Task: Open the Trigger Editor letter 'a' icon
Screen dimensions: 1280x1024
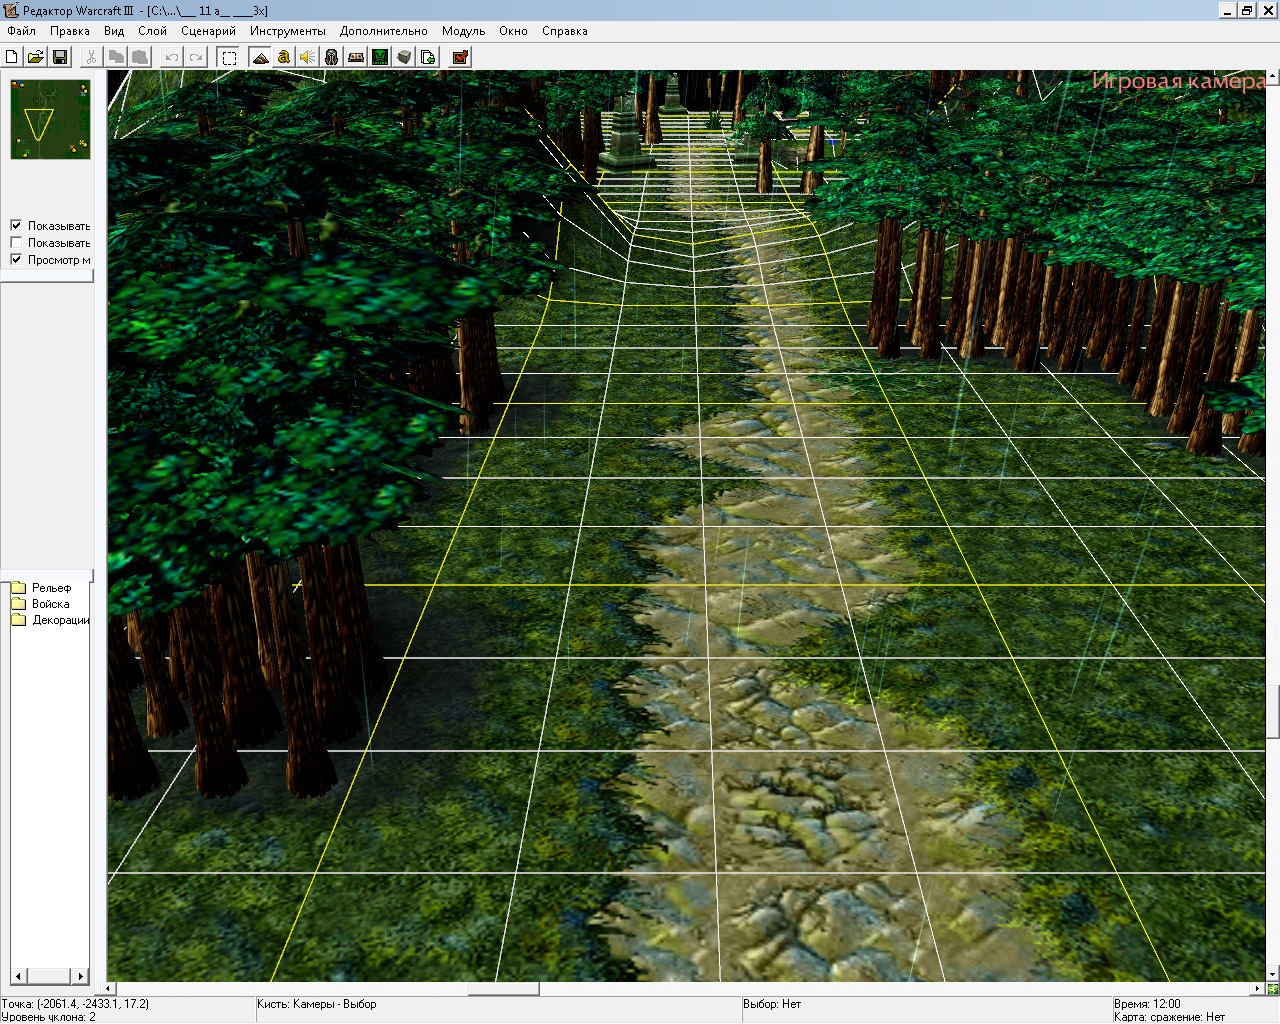Action: (284, 57)
